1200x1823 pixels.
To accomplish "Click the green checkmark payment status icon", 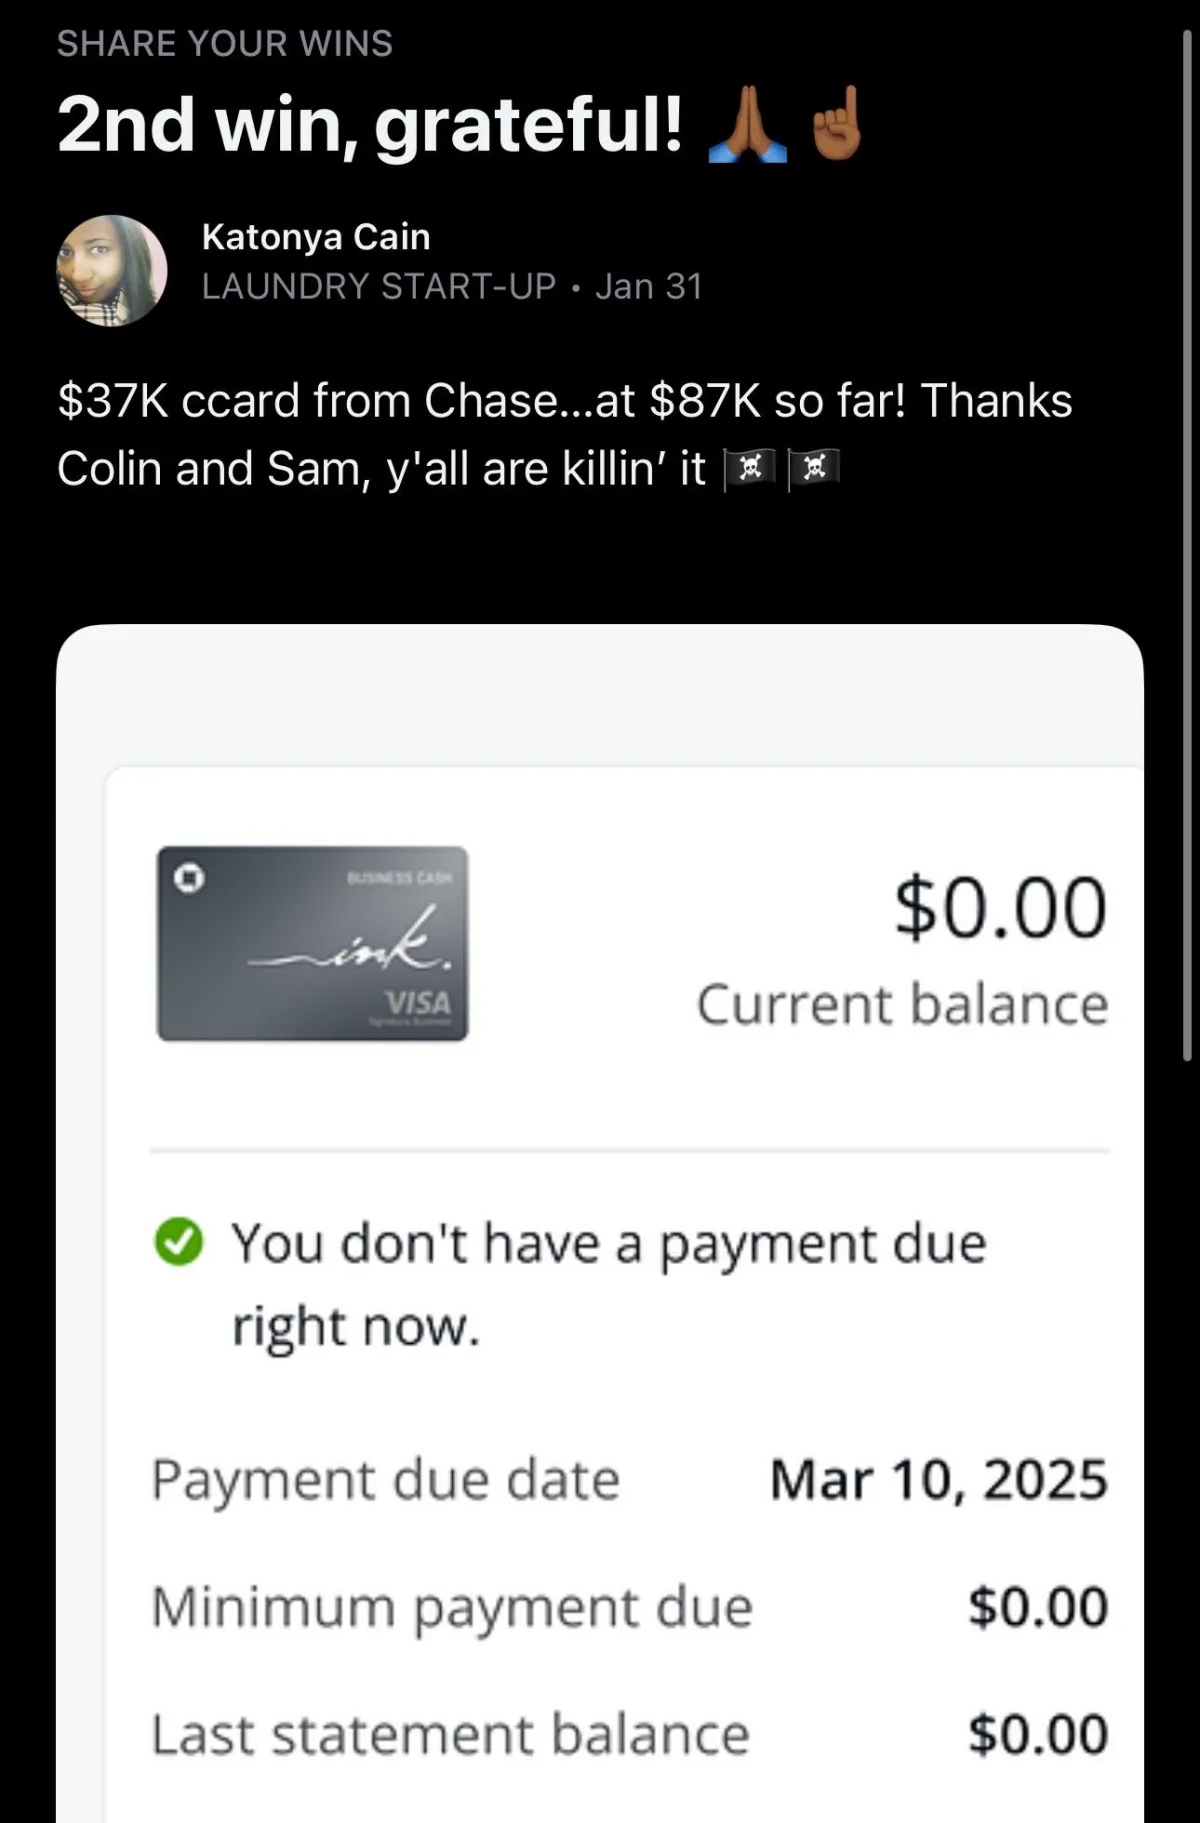I will [178, 1242].
